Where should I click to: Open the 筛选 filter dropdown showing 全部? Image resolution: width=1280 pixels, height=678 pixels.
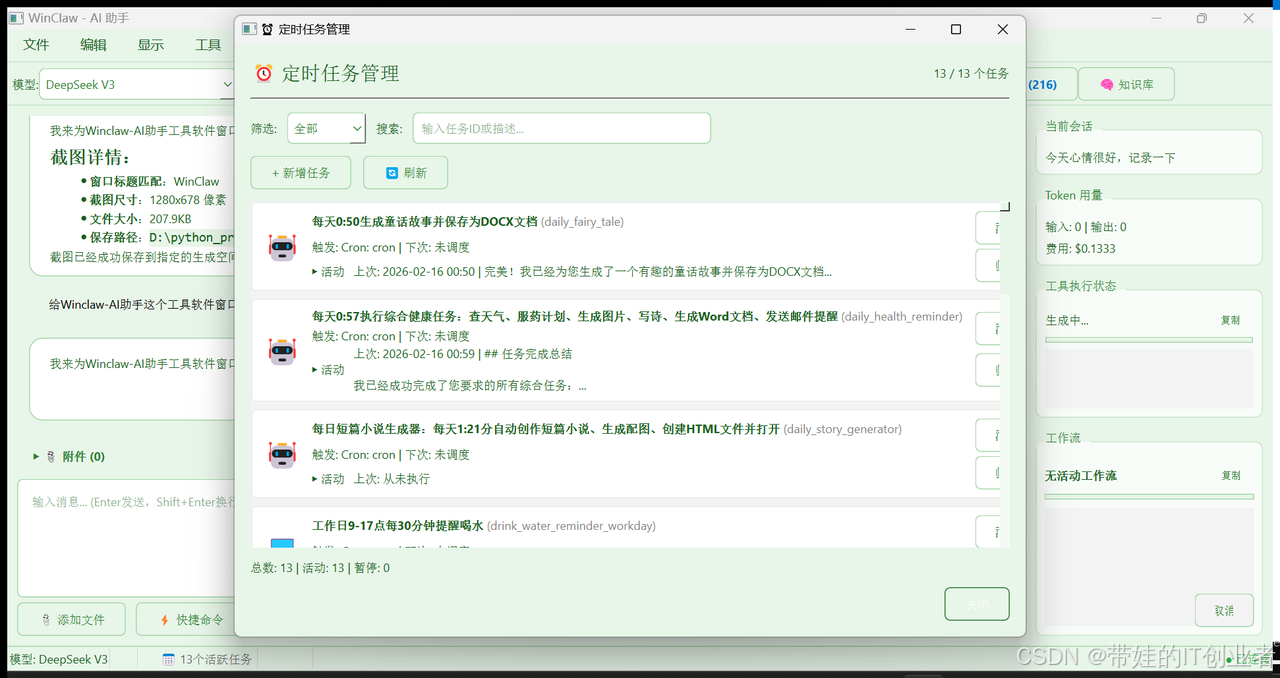(326, 128)
